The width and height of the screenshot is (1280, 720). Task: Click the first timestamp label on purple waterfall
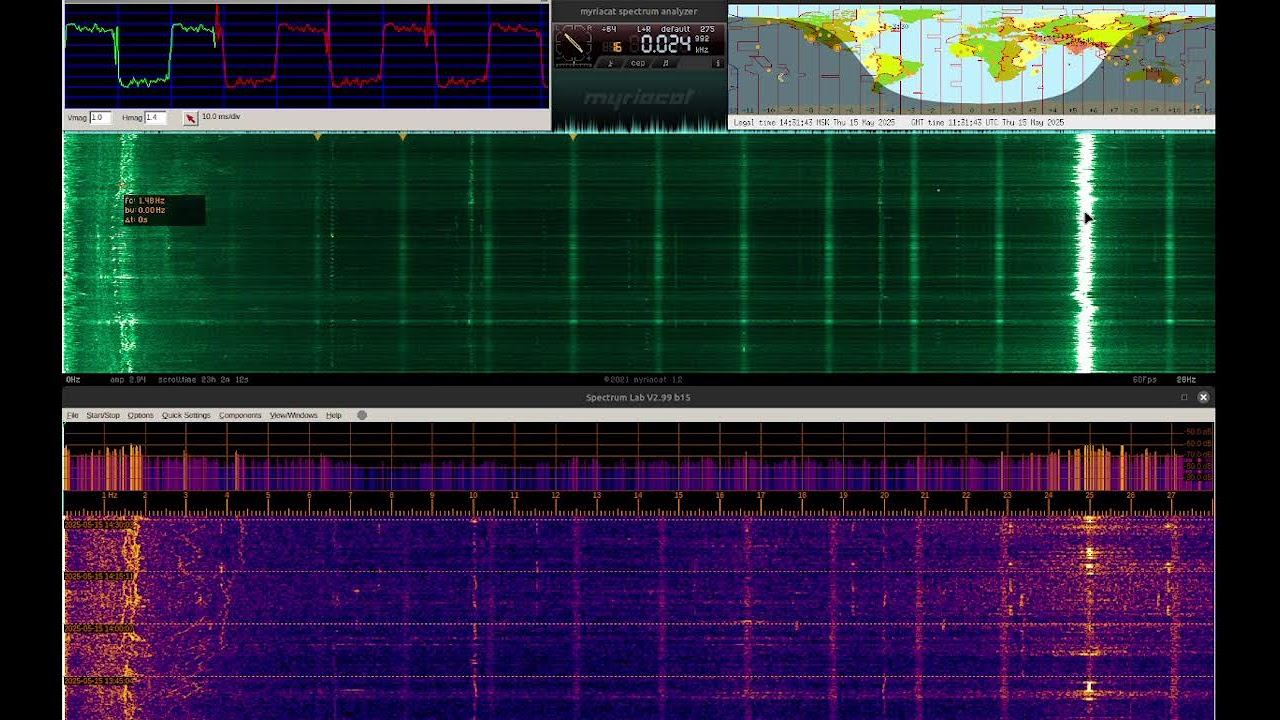99,524
